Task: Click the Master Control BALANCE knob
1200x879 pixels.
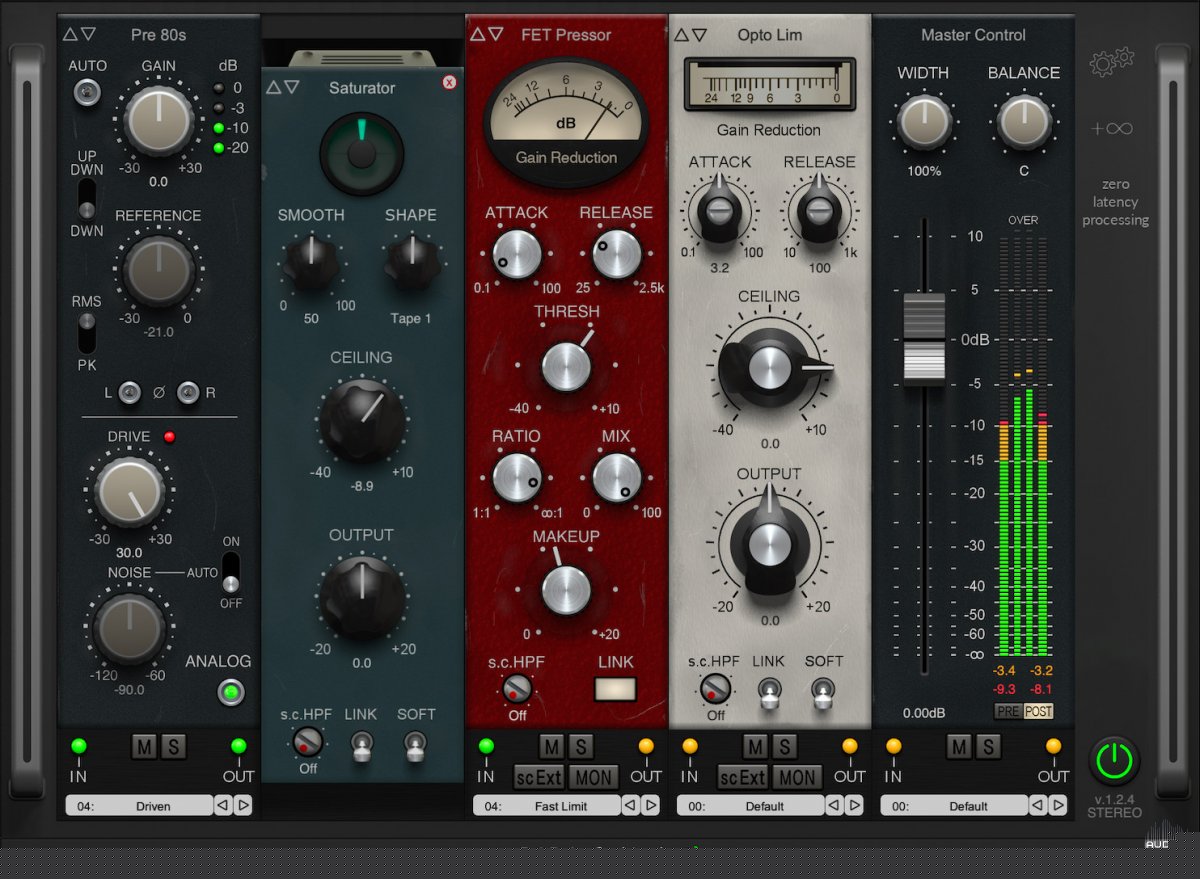Action: click(1024, 122)
